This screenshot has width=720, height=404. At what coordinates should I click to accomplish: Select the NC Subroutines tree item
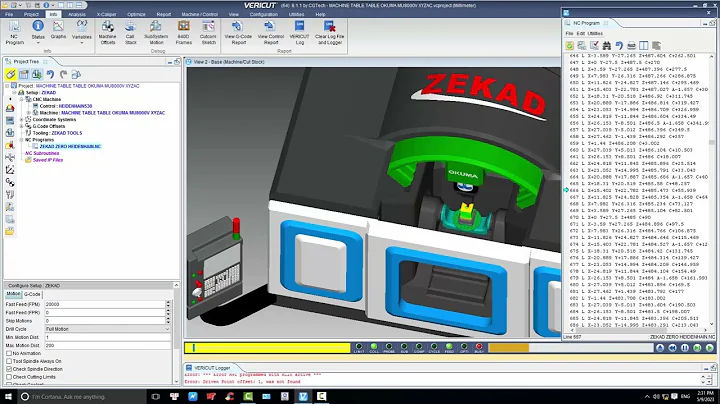(x=42, y=153)
